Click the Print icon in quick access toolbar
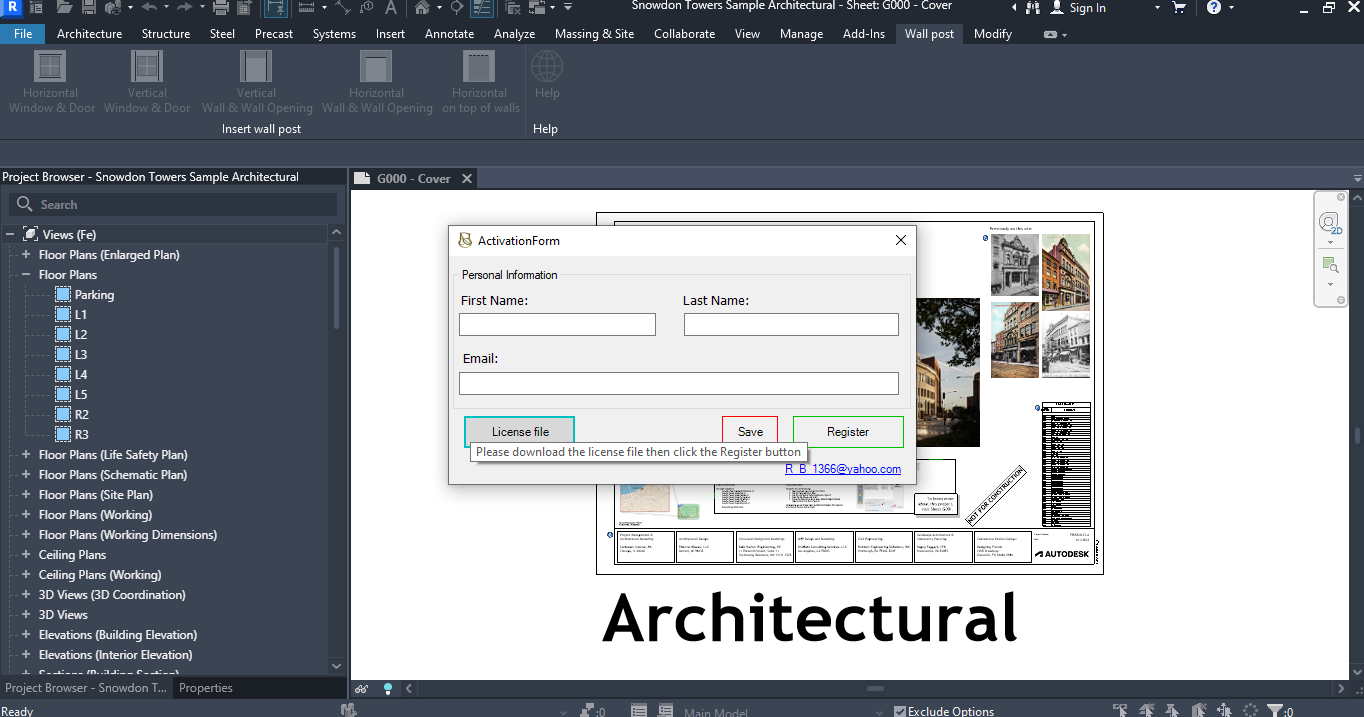Image resolution: width=1364 pixels, height=717 pixels. click(x=221, y=8)
